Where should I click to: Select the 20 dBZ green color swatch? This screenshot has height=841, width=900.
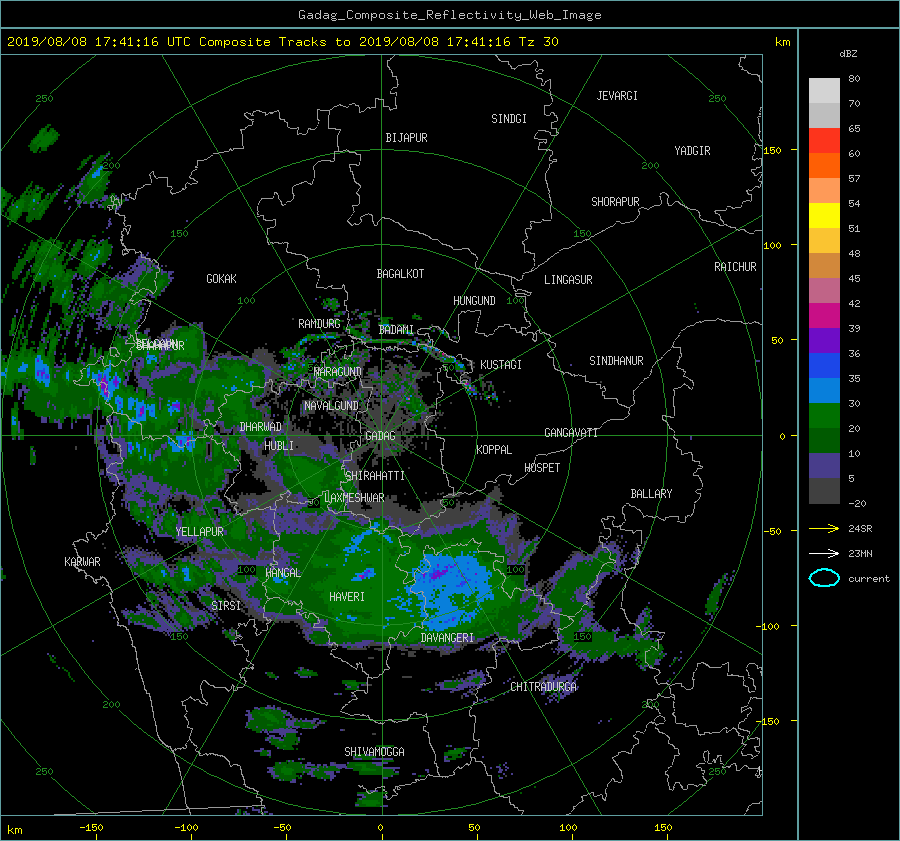point(824,415)
